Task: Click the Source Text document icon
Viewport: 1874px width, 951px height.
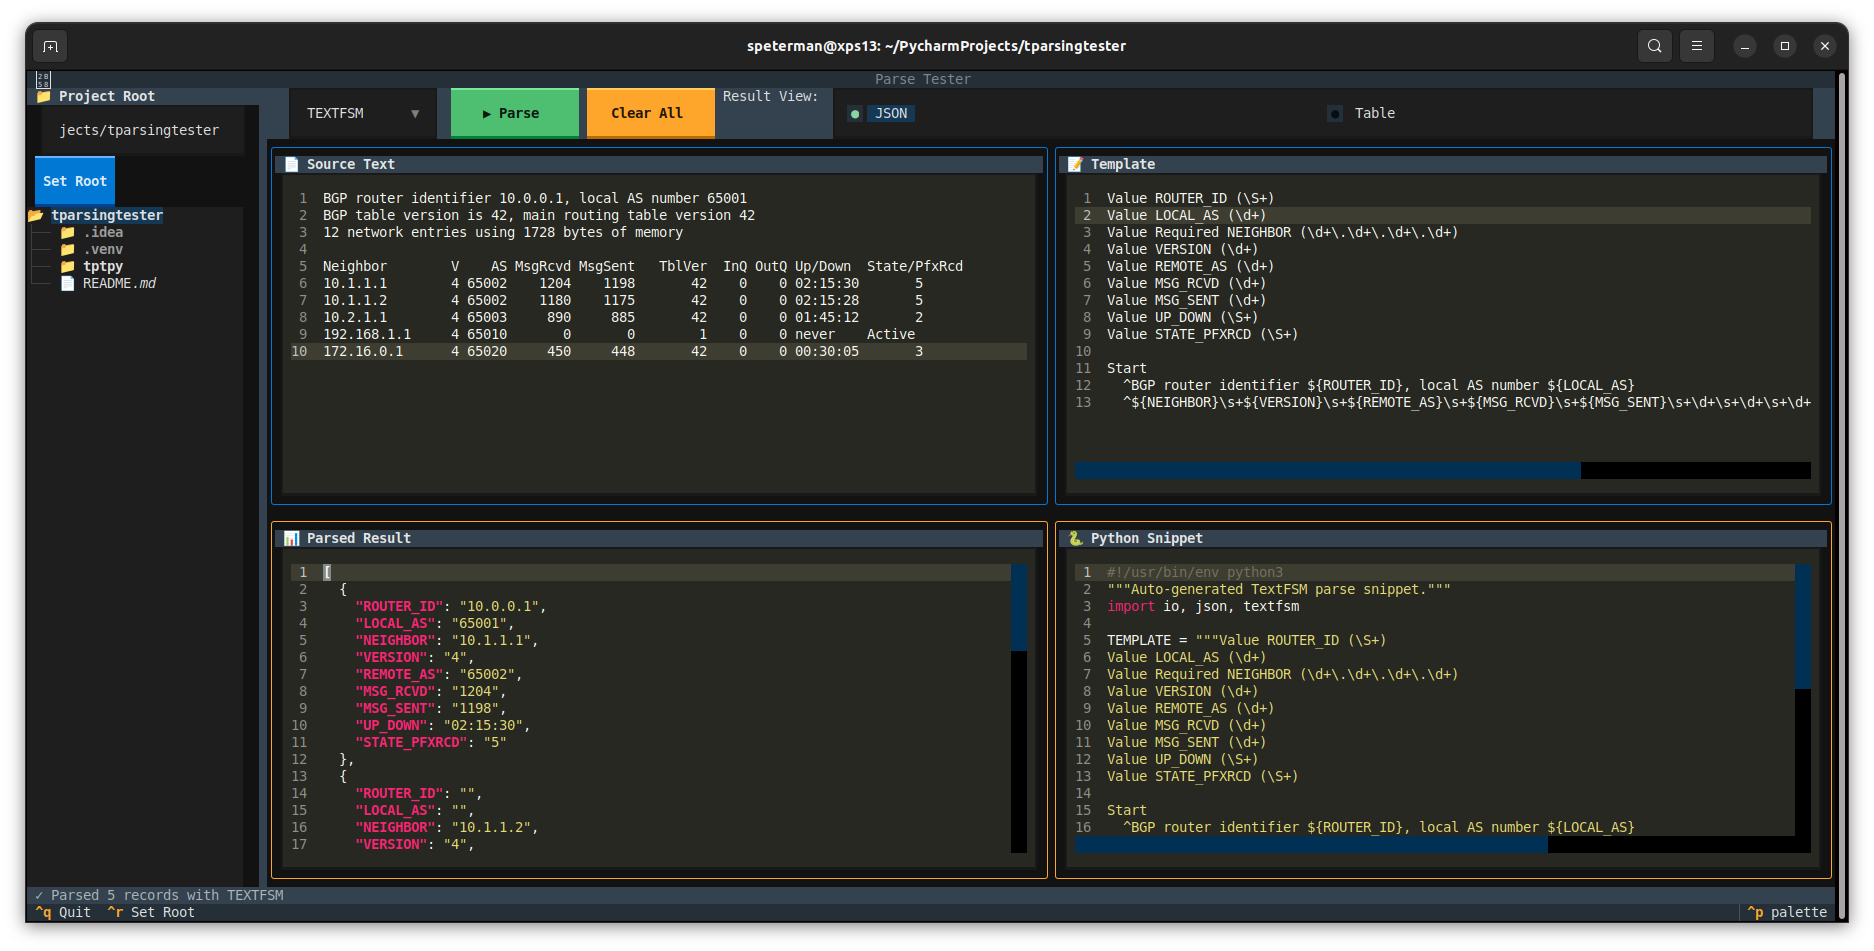Action: tap(291, 163)
